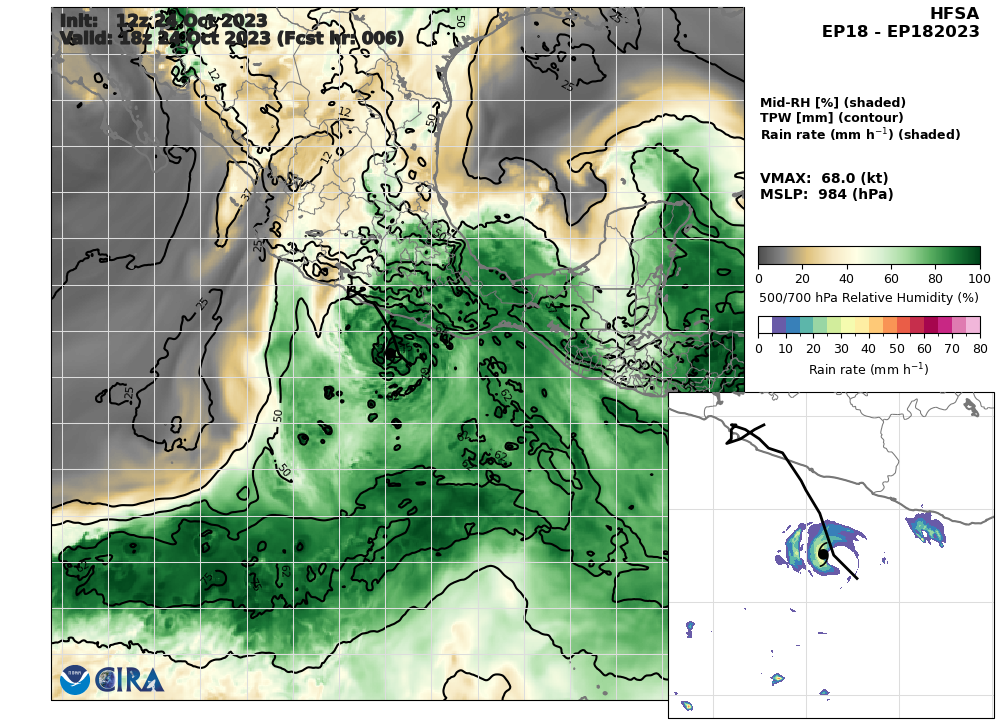Click the 100 tick on humidity colorbar
1000x722 pixels.
pos(980,279)
